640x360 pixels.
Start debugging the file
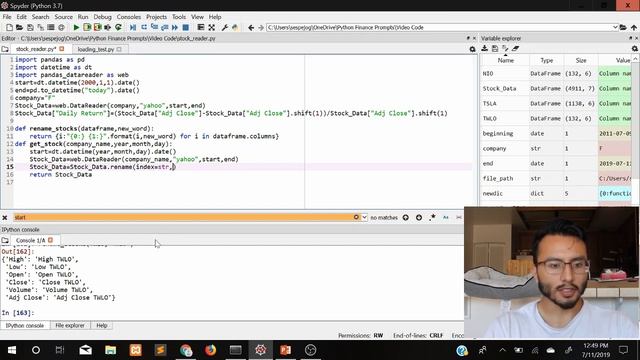(x=133, y=27)
